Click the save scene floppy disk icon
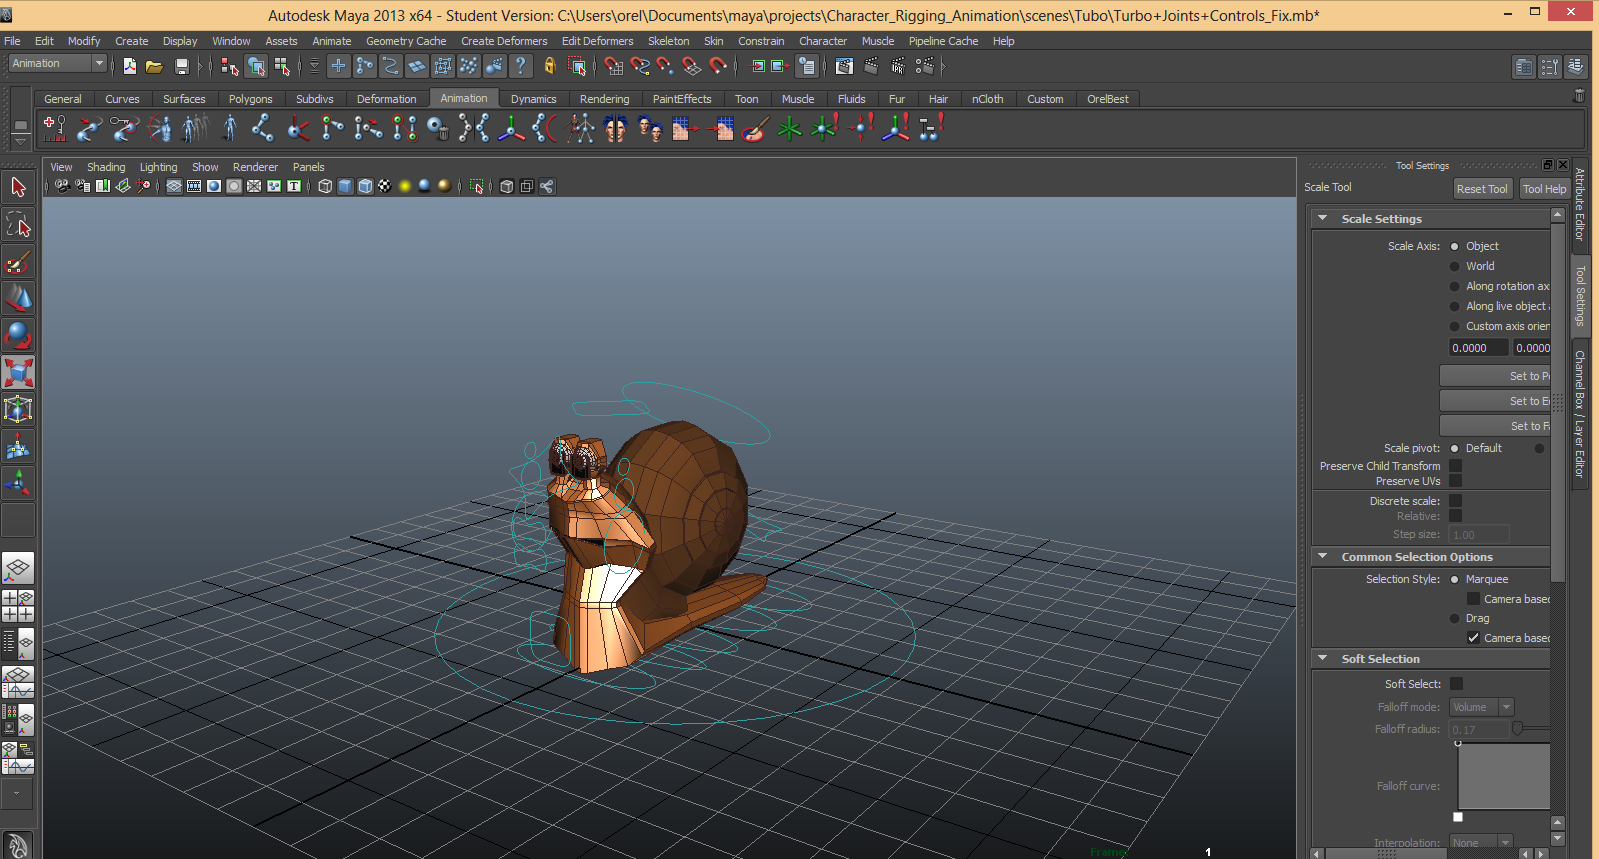This screenshot has height=859, width=1599. click(x=181, y=67)
